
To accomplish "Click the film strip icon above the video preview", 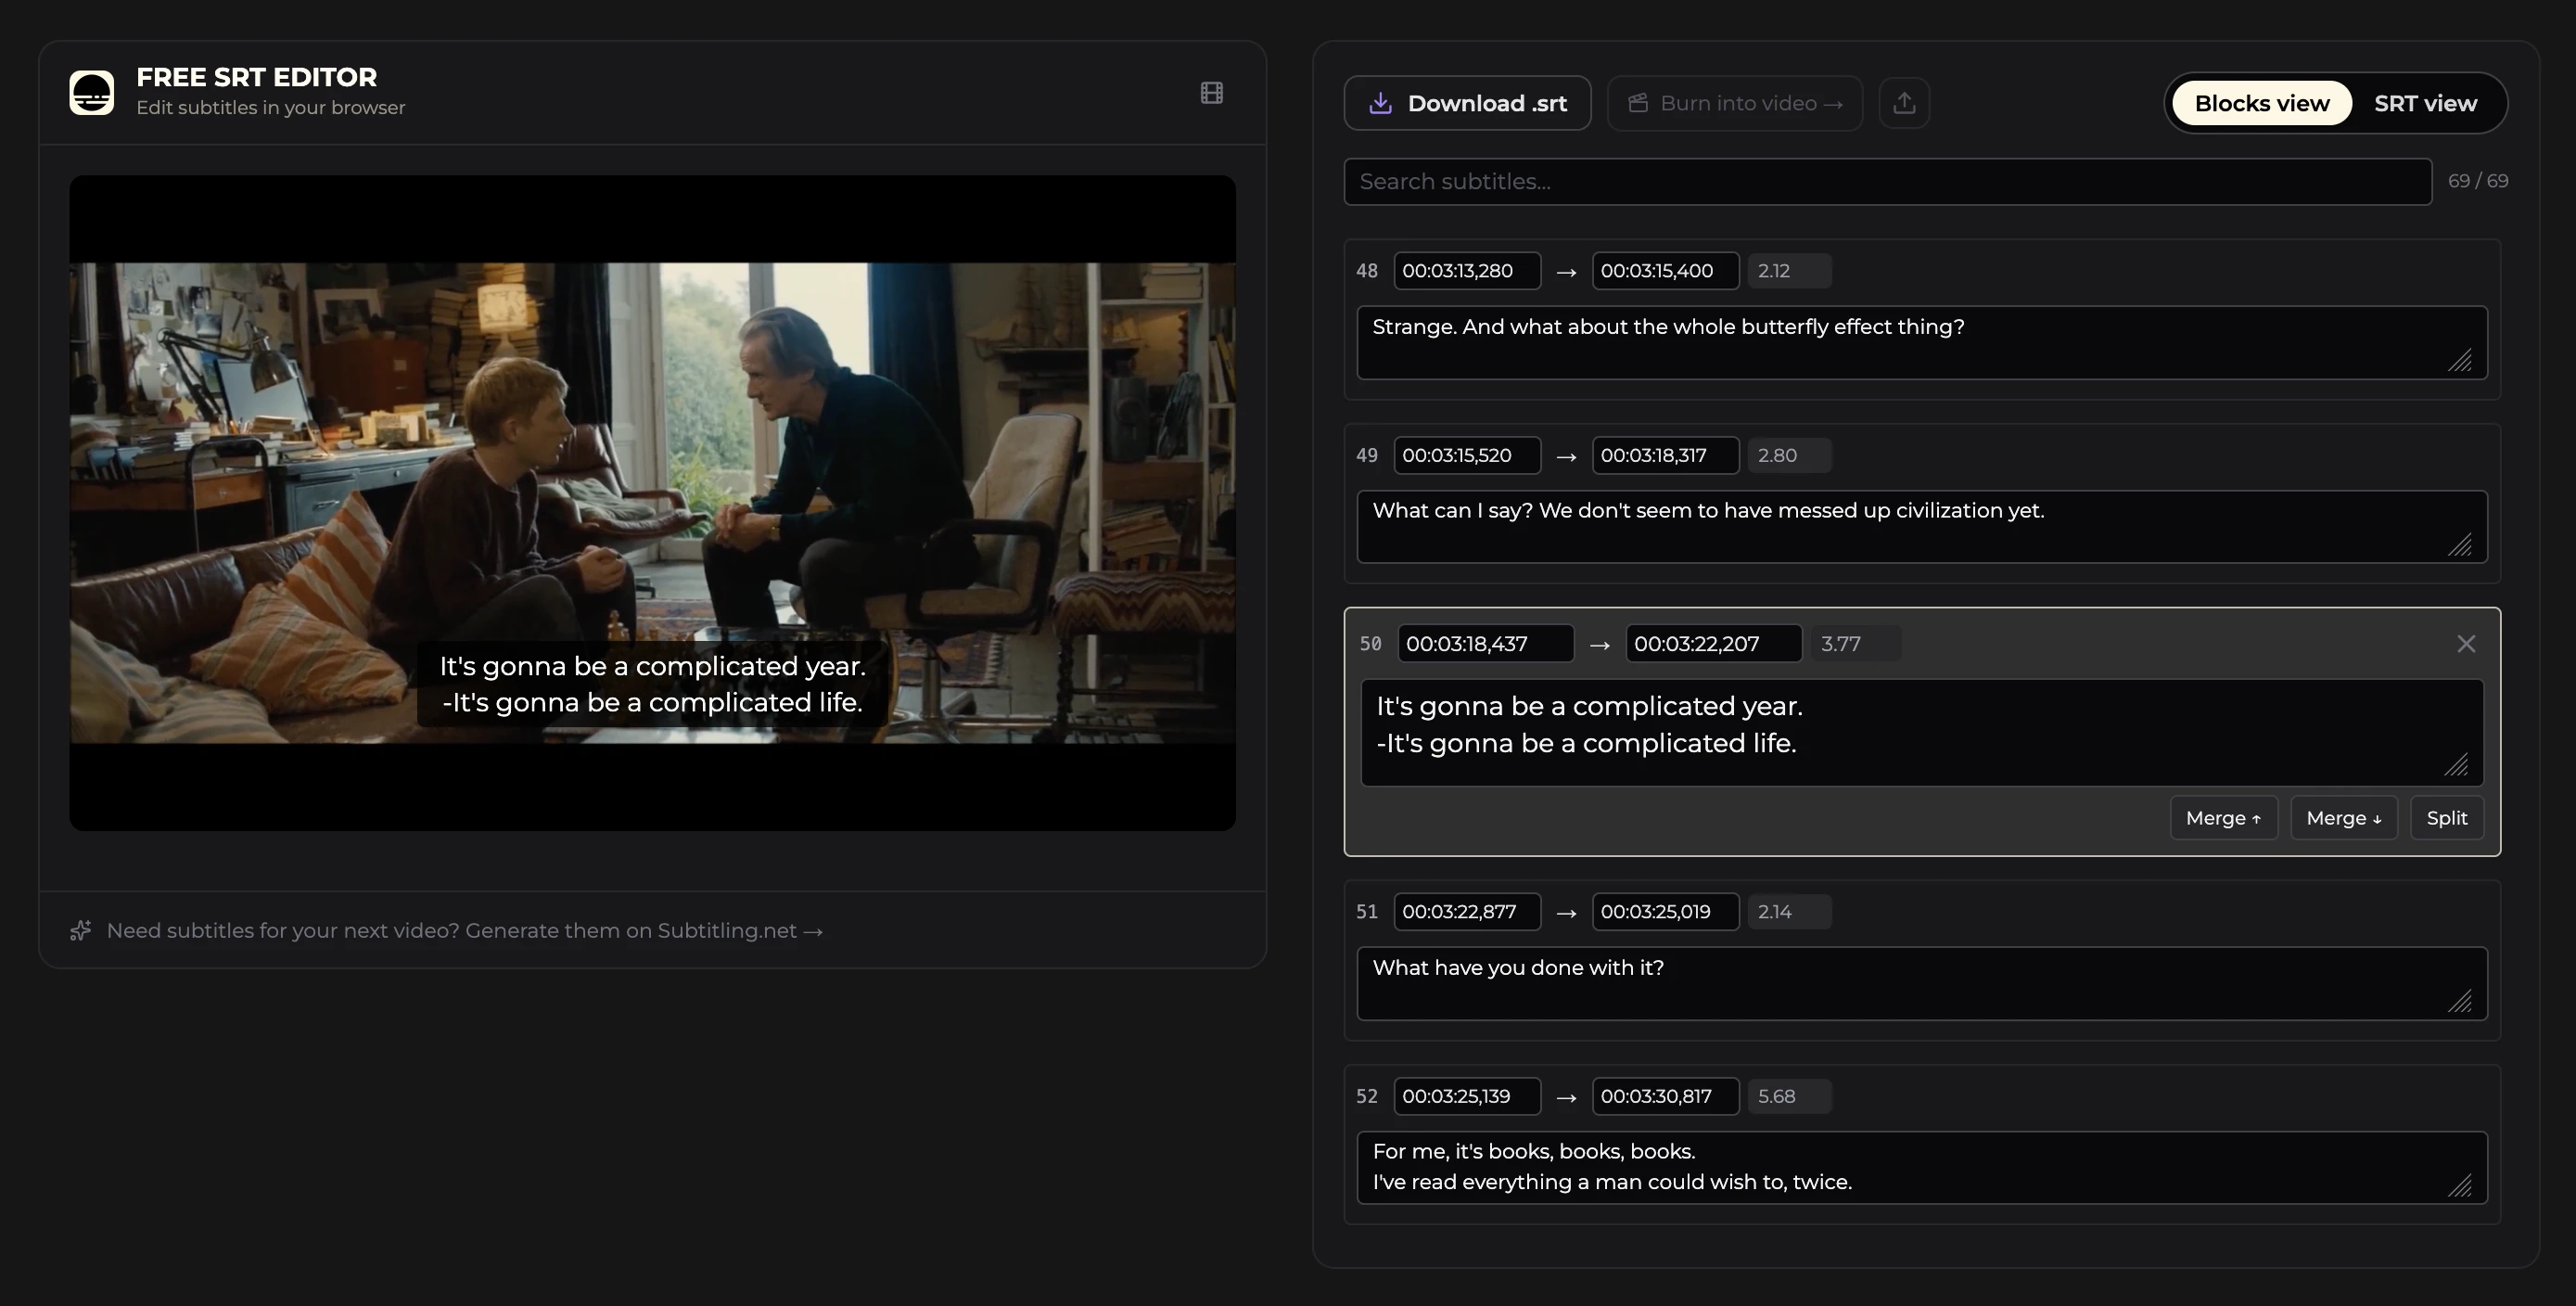I will point(1211,92).
